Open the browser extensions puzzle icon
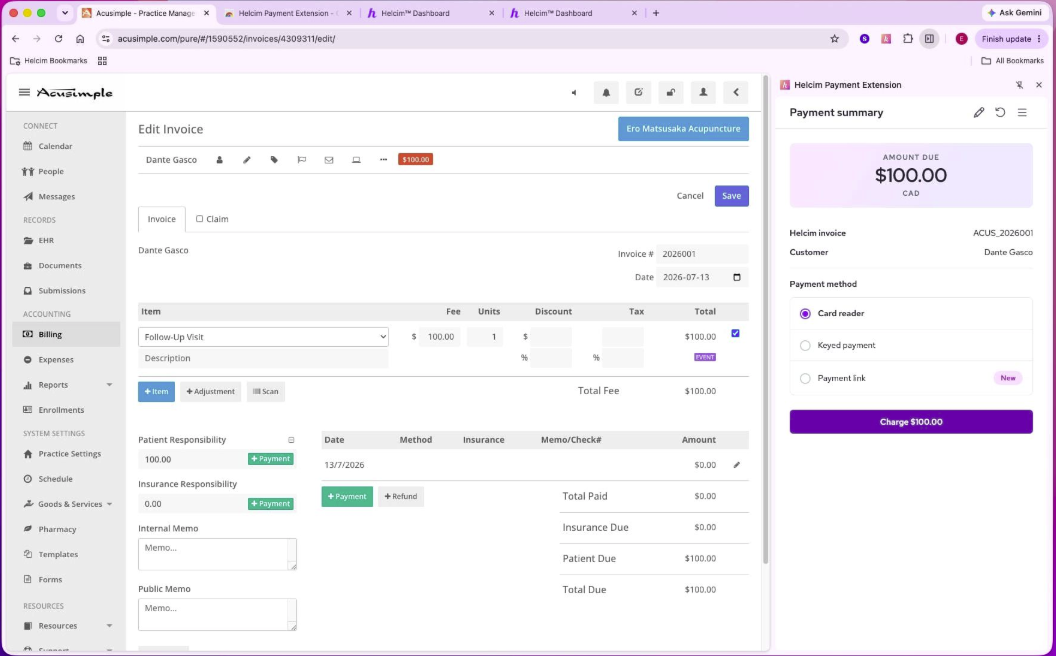The image size is (1056, 656). [908, 39]
